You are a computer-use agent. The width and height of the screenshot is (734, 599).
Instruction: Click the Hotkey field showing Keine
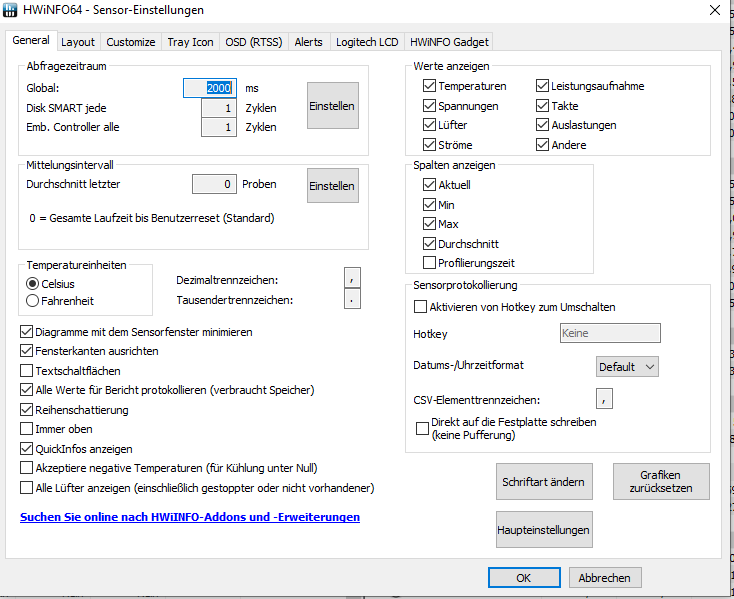tap(610, 333)
